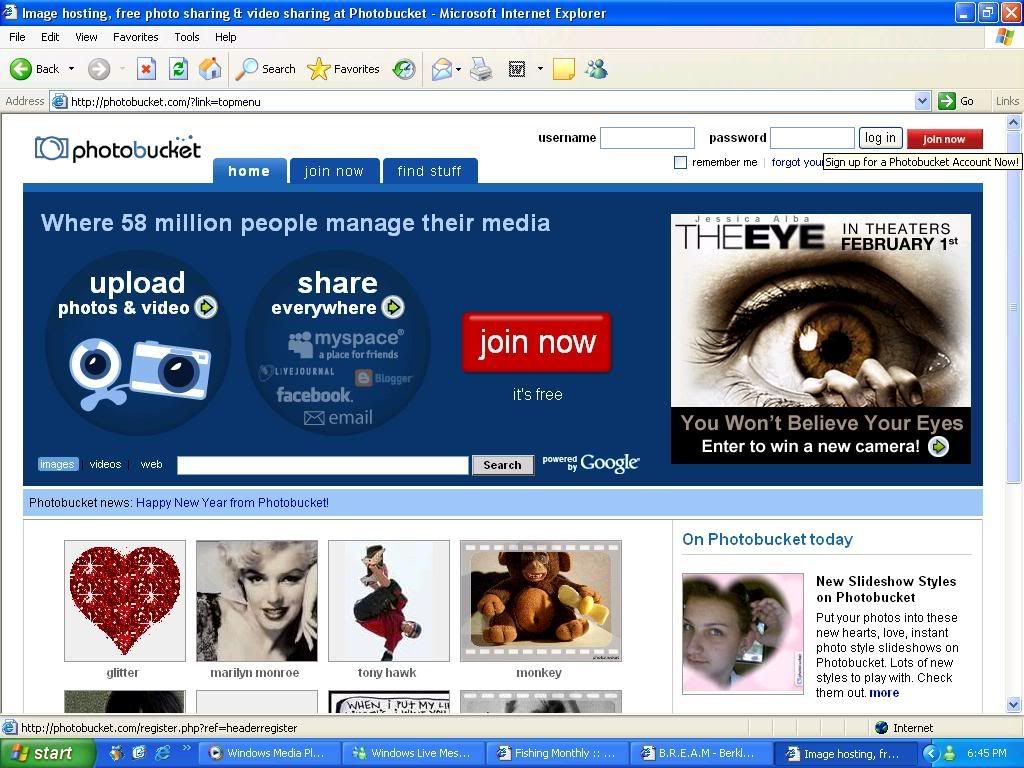Open the marilyn monroe thumbnail
The image size is (1024, 768).
tap(257, 601)
